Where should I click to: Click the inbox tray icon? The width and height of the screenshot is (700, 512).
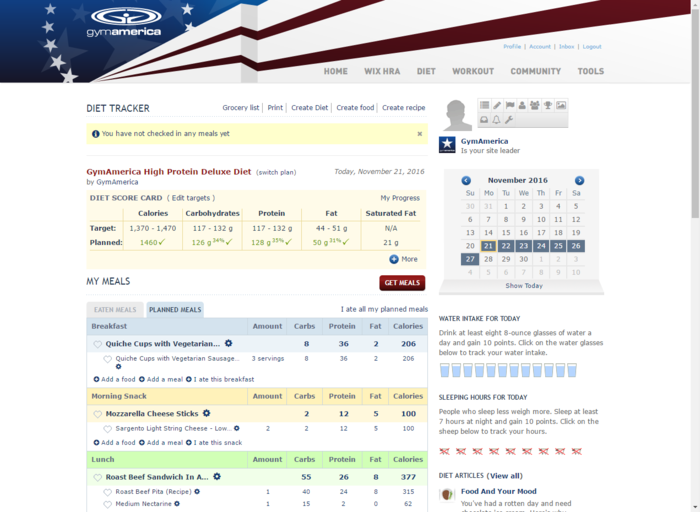484,120
